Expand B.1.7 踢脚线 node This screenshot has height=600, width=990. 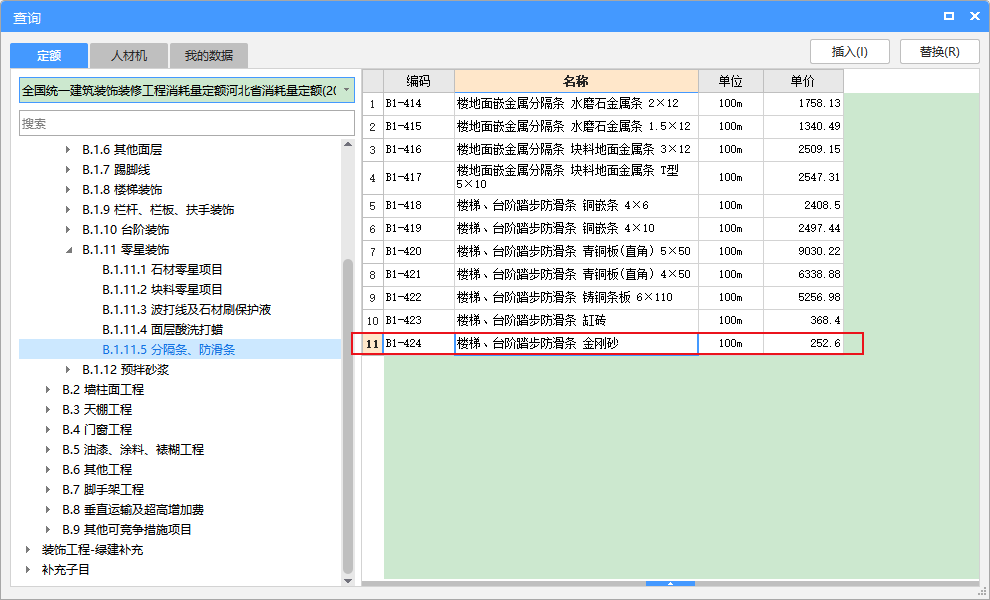[68, 170]
